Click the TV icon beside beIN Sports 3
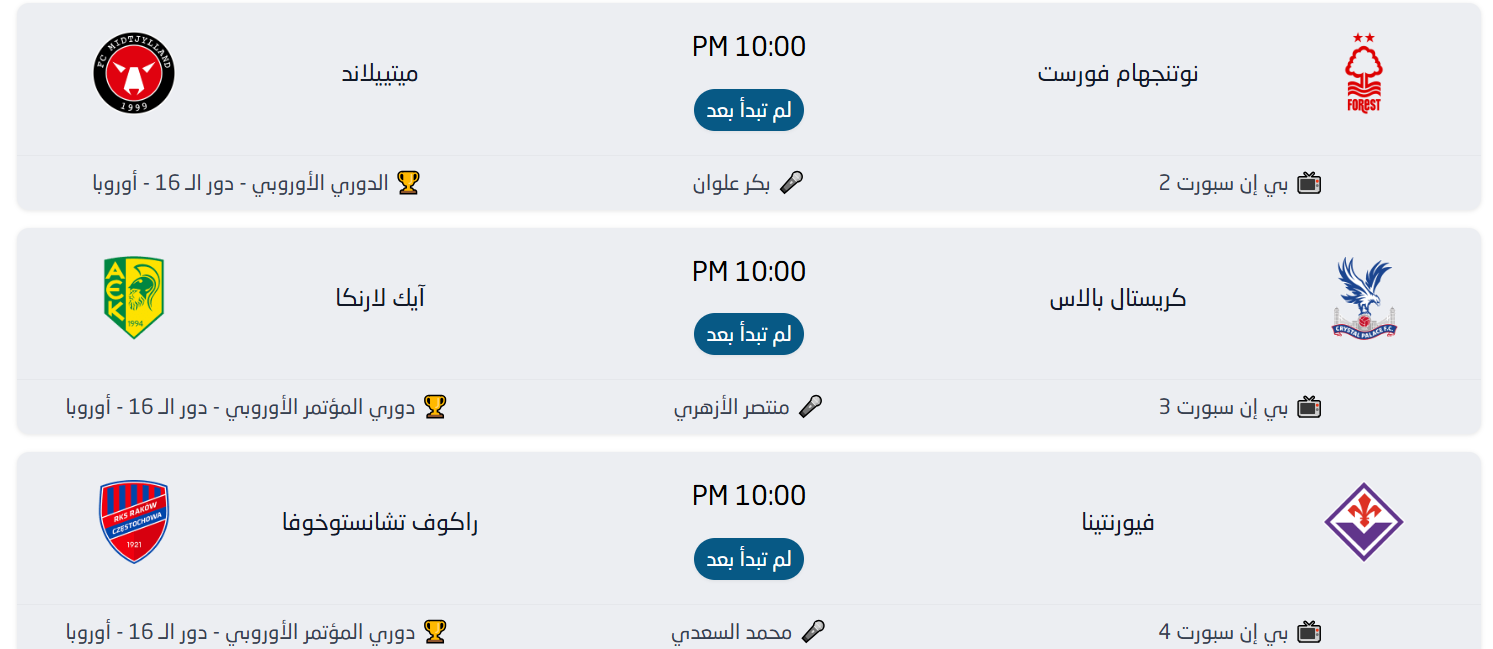The image size is (1493, 649). (x=1309, y=407)
